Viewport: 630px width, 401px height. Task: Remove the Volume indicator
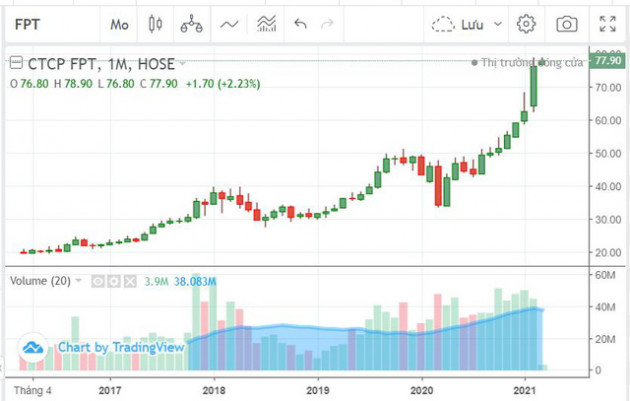point(129,282)
